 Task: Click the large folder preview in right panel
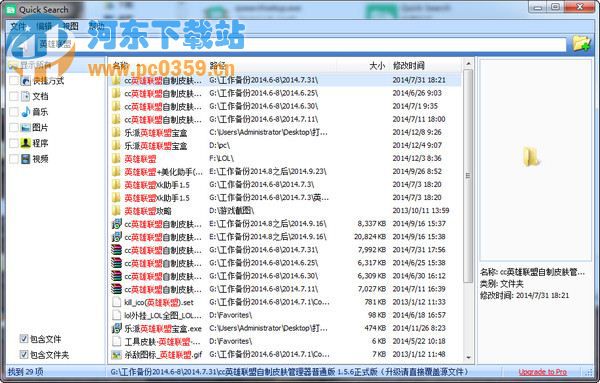[x=531, y=157]
